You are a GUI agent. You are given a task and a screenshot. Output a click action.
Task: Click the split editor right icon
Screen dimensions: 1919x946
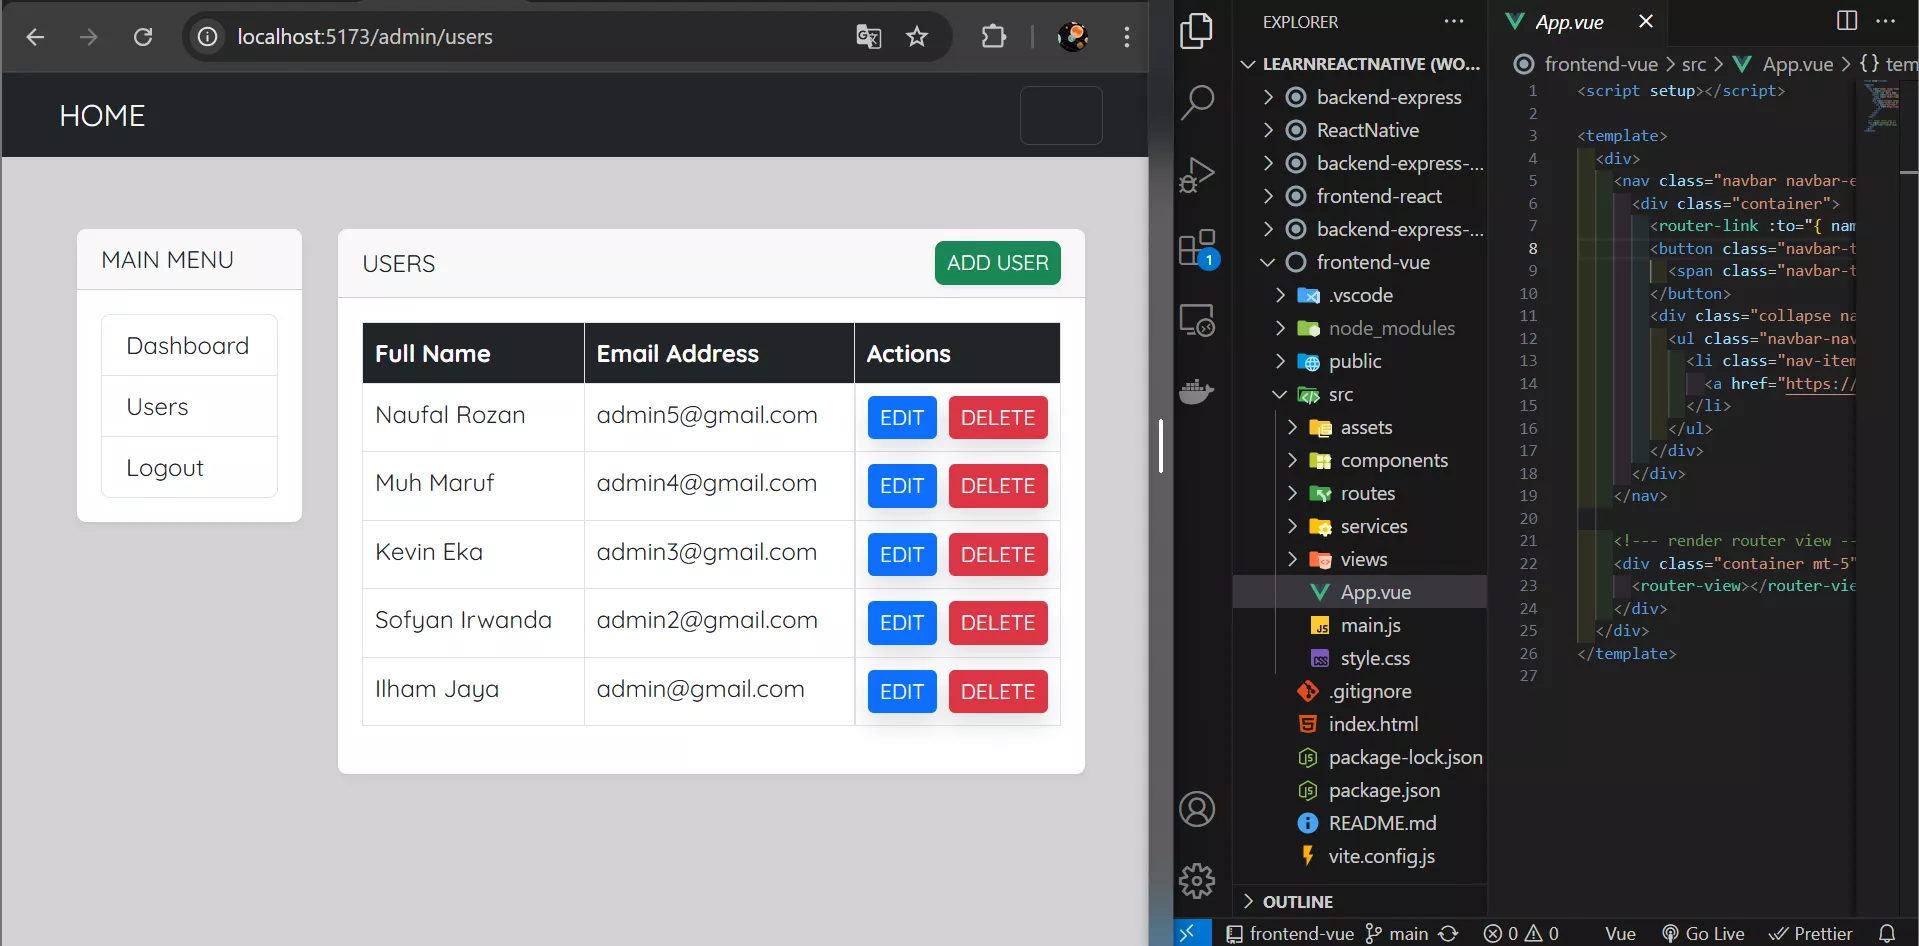(x=1847, y=21)
